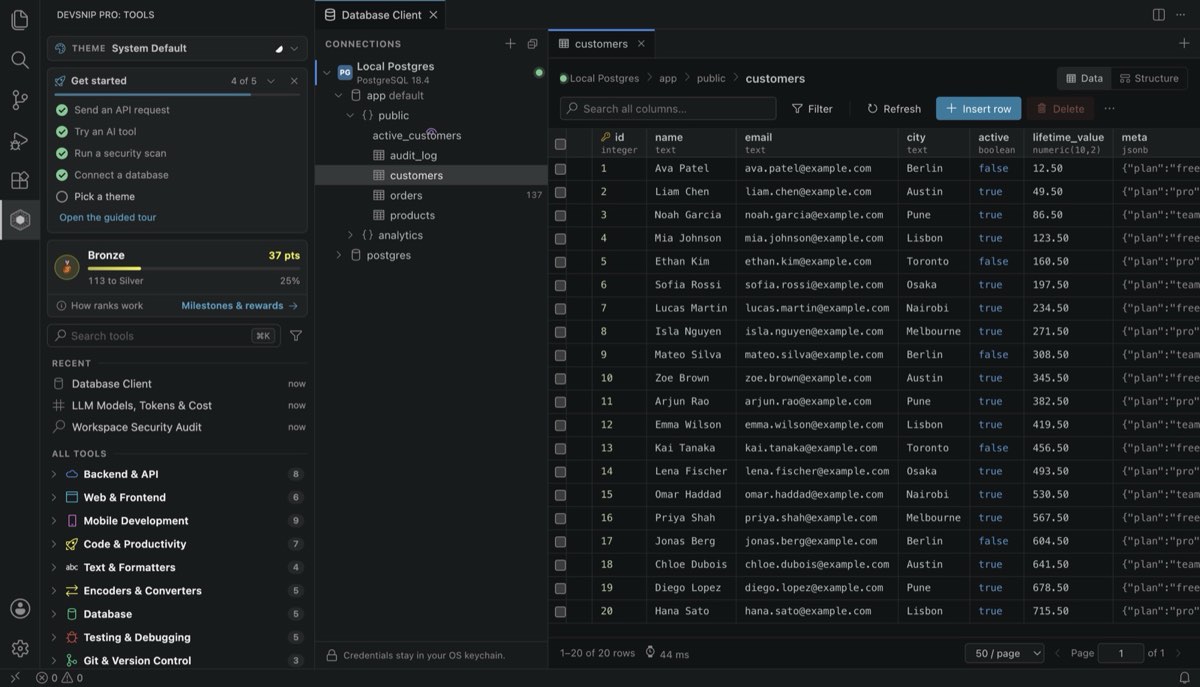The width and height of the screenshot is (1200, 687).
Task: Click the remote window icon in status bar
Action: tap(14, 678)
